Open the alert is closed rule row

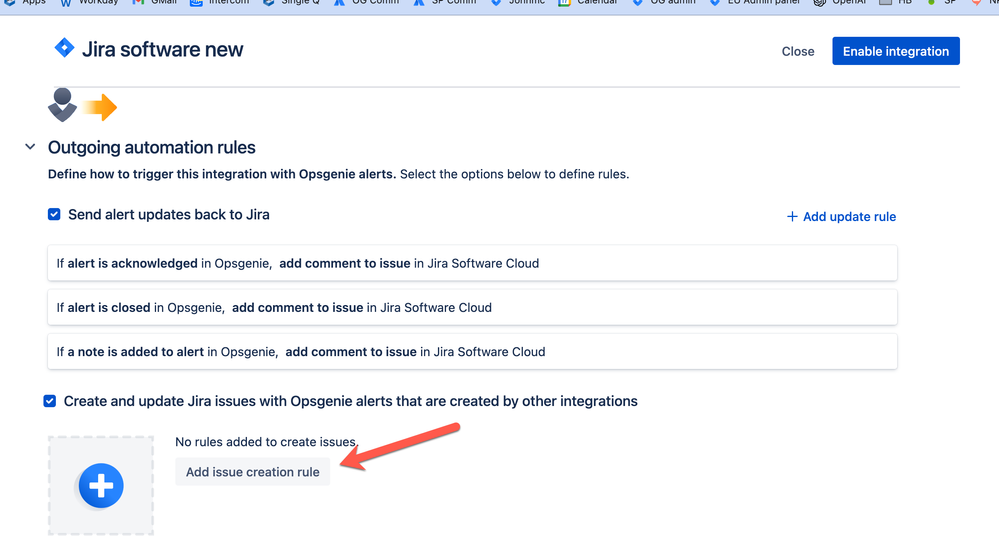coord(472,308)
